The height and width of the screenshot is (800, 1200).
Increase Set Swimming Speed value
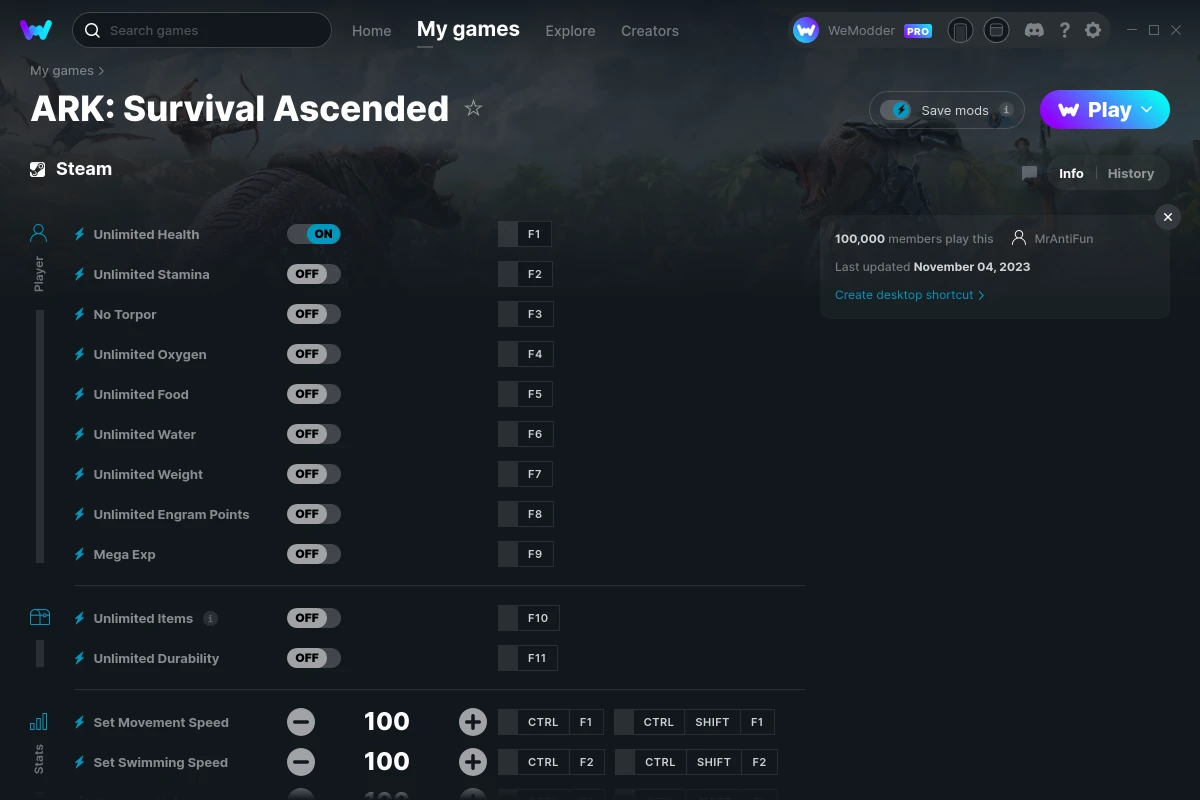coord(473,762)
